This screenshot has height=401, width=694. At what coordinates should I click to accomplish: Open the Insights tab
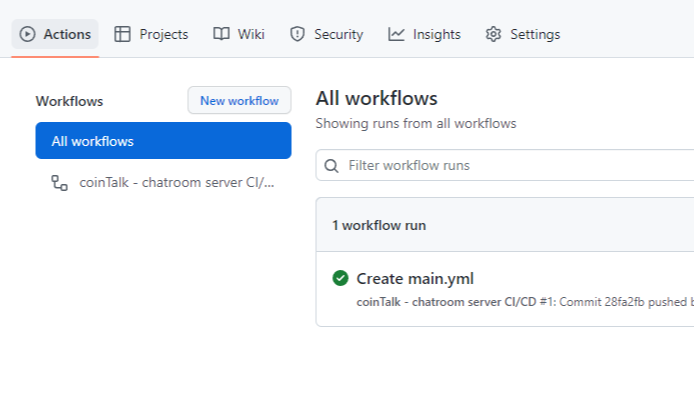(x=424, y=34)
